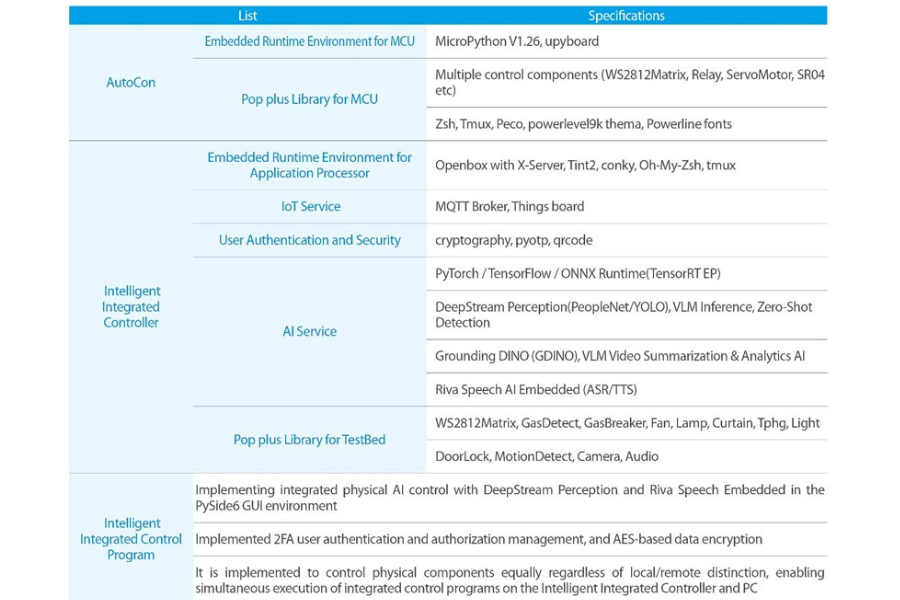900x600 pixels.
Task: Click the "List" column header
Action: [247, 15]
